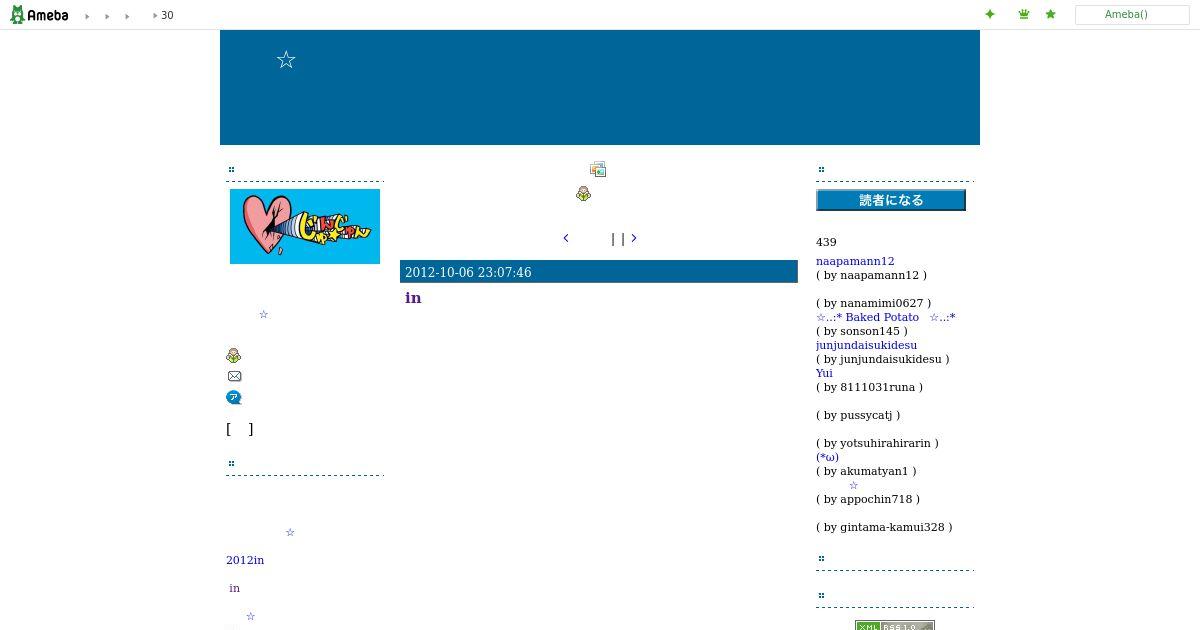Viewport: 1200px width, 630px height.
Task: Select the text '( by naapamann12 )'
Action: pos(871,275)
